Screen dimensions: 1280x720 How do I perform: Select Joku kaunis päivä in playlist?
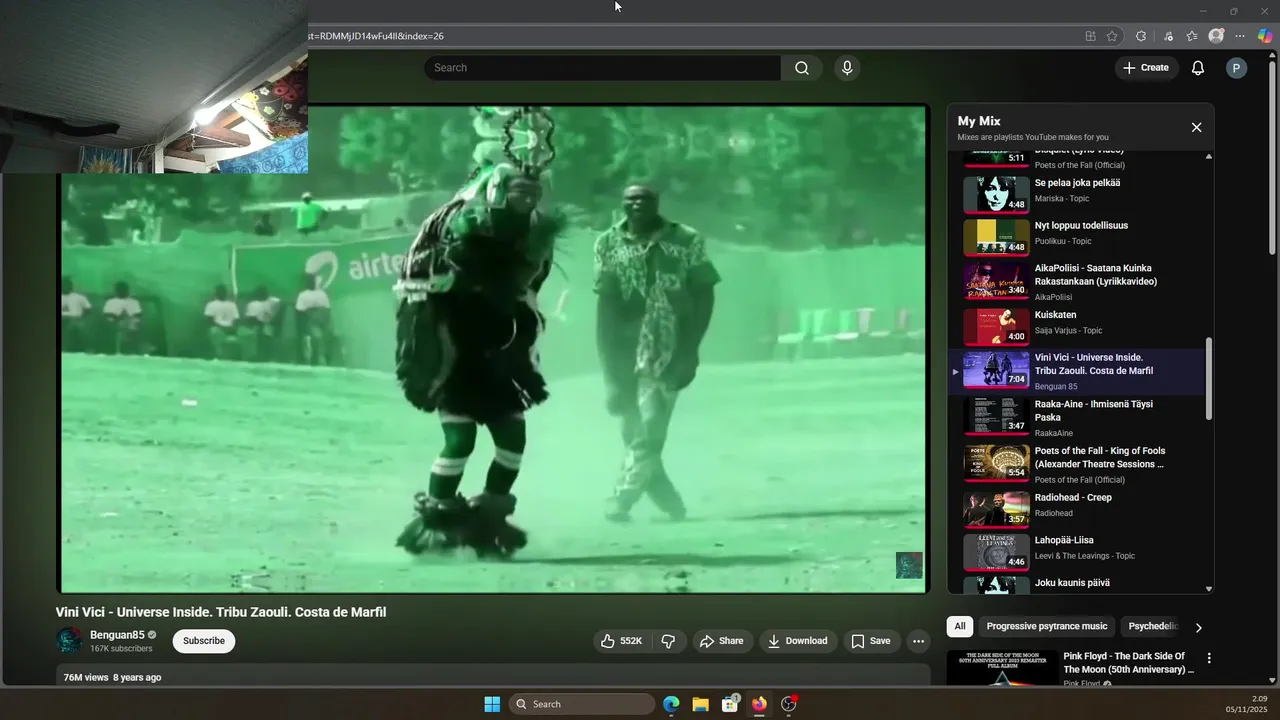click(x=1078, y=584)
